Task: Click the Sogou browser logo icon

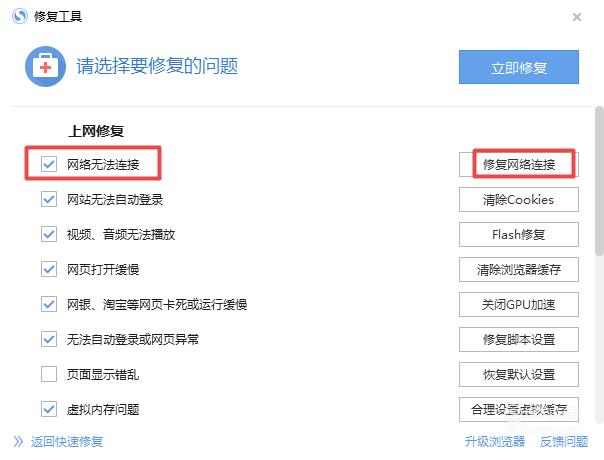Action: coord(20,17)
